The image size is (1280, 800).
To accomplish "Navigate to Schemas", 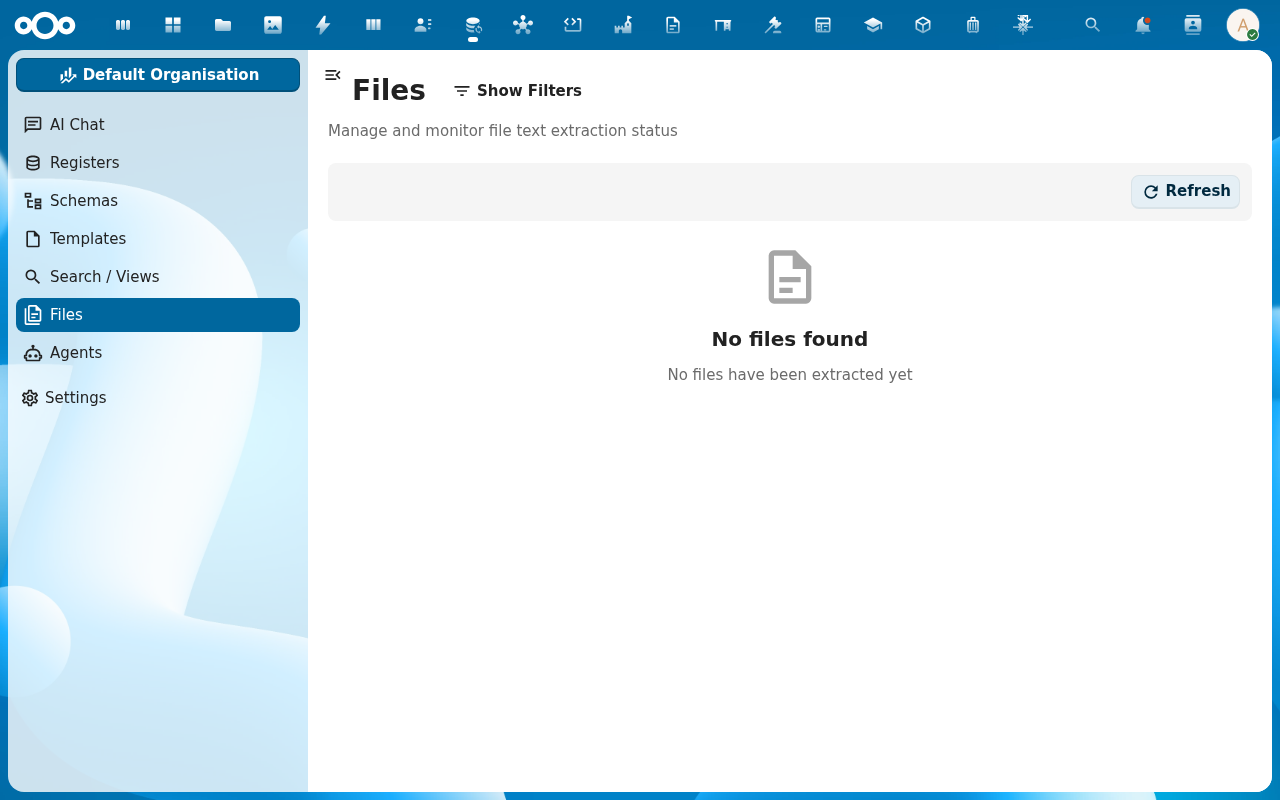I will pos(158,201).
